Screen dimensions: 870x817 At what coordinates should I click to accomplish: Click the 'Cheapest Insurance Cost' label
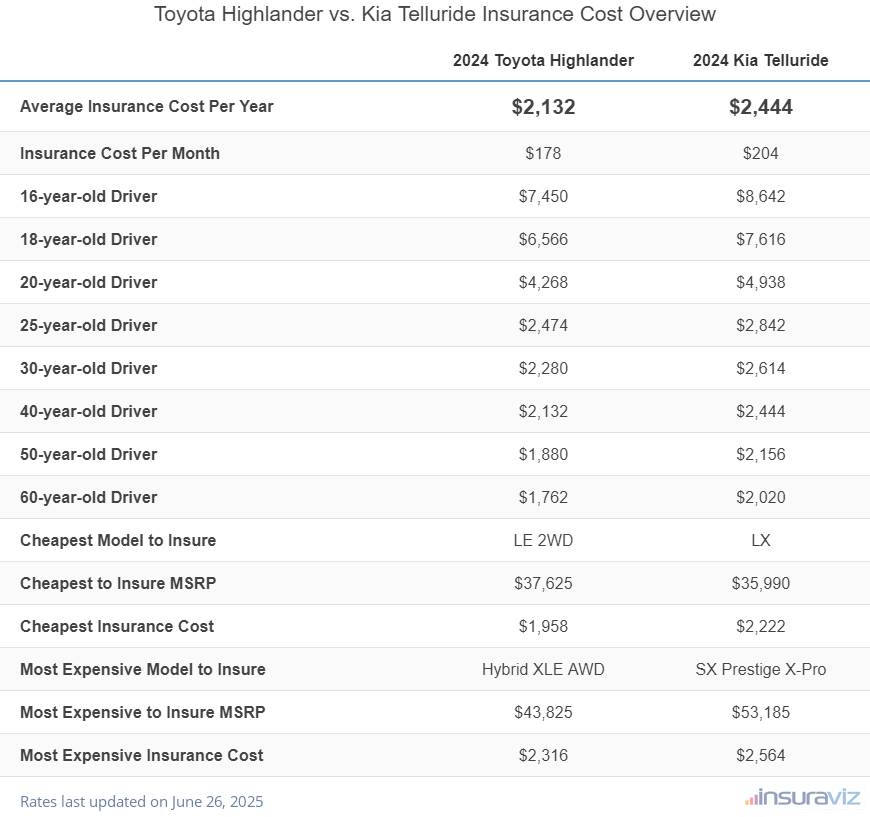tap(117, 626)
